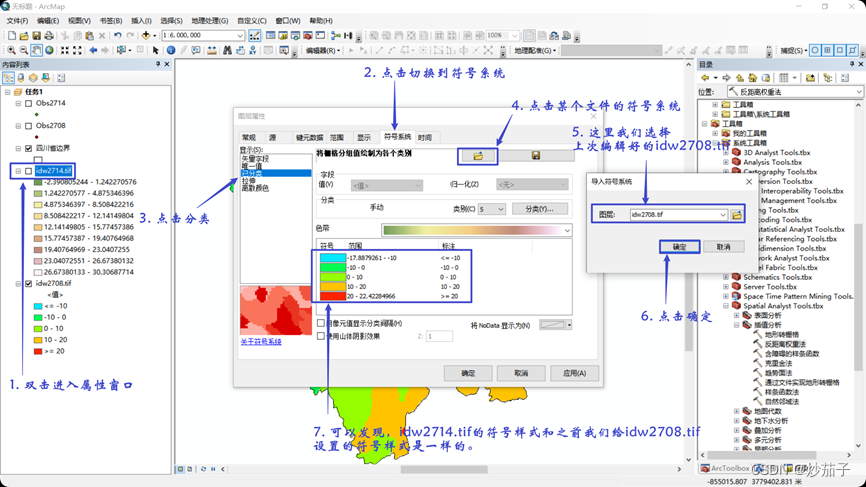
Task: Uncheck the 四川省边界 layer
Action: pos(29,149)
